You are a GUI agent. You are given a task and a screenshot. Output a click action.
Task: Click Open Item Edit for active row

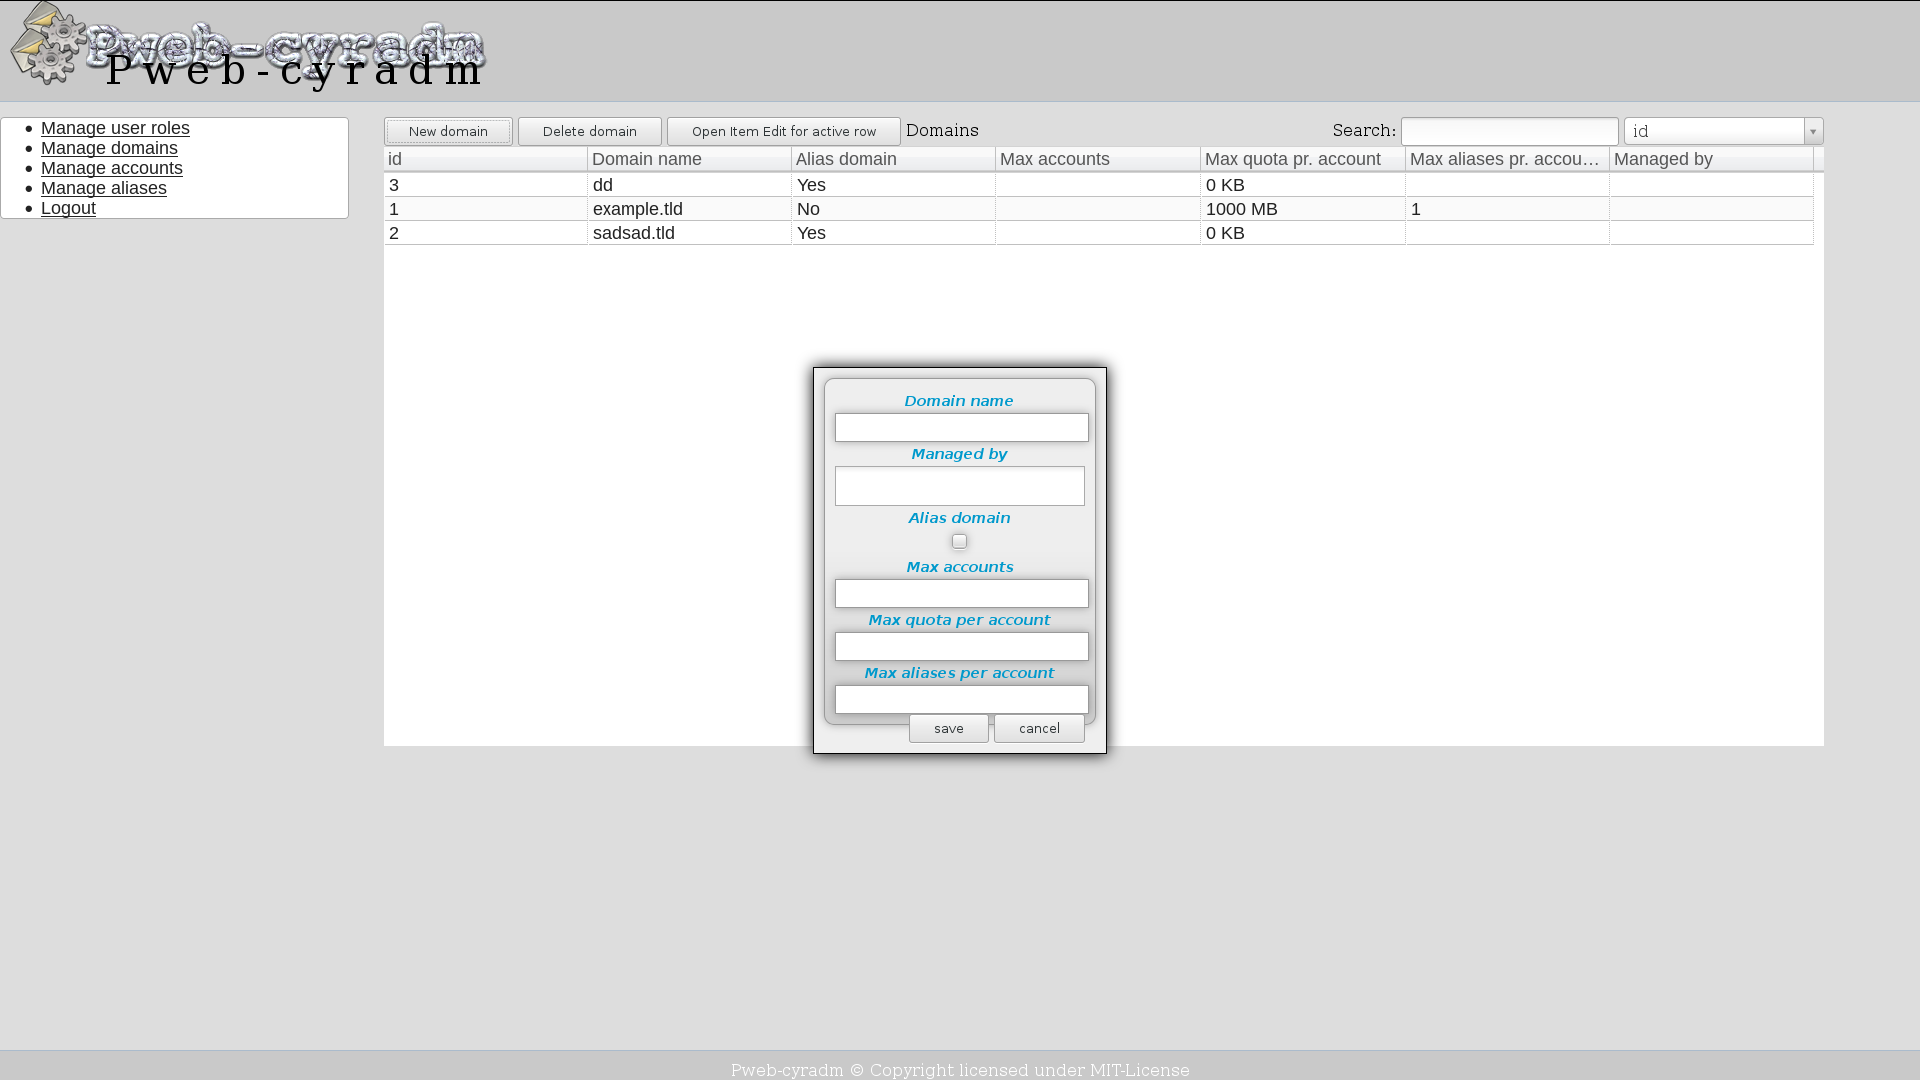(x=783, y=131)
